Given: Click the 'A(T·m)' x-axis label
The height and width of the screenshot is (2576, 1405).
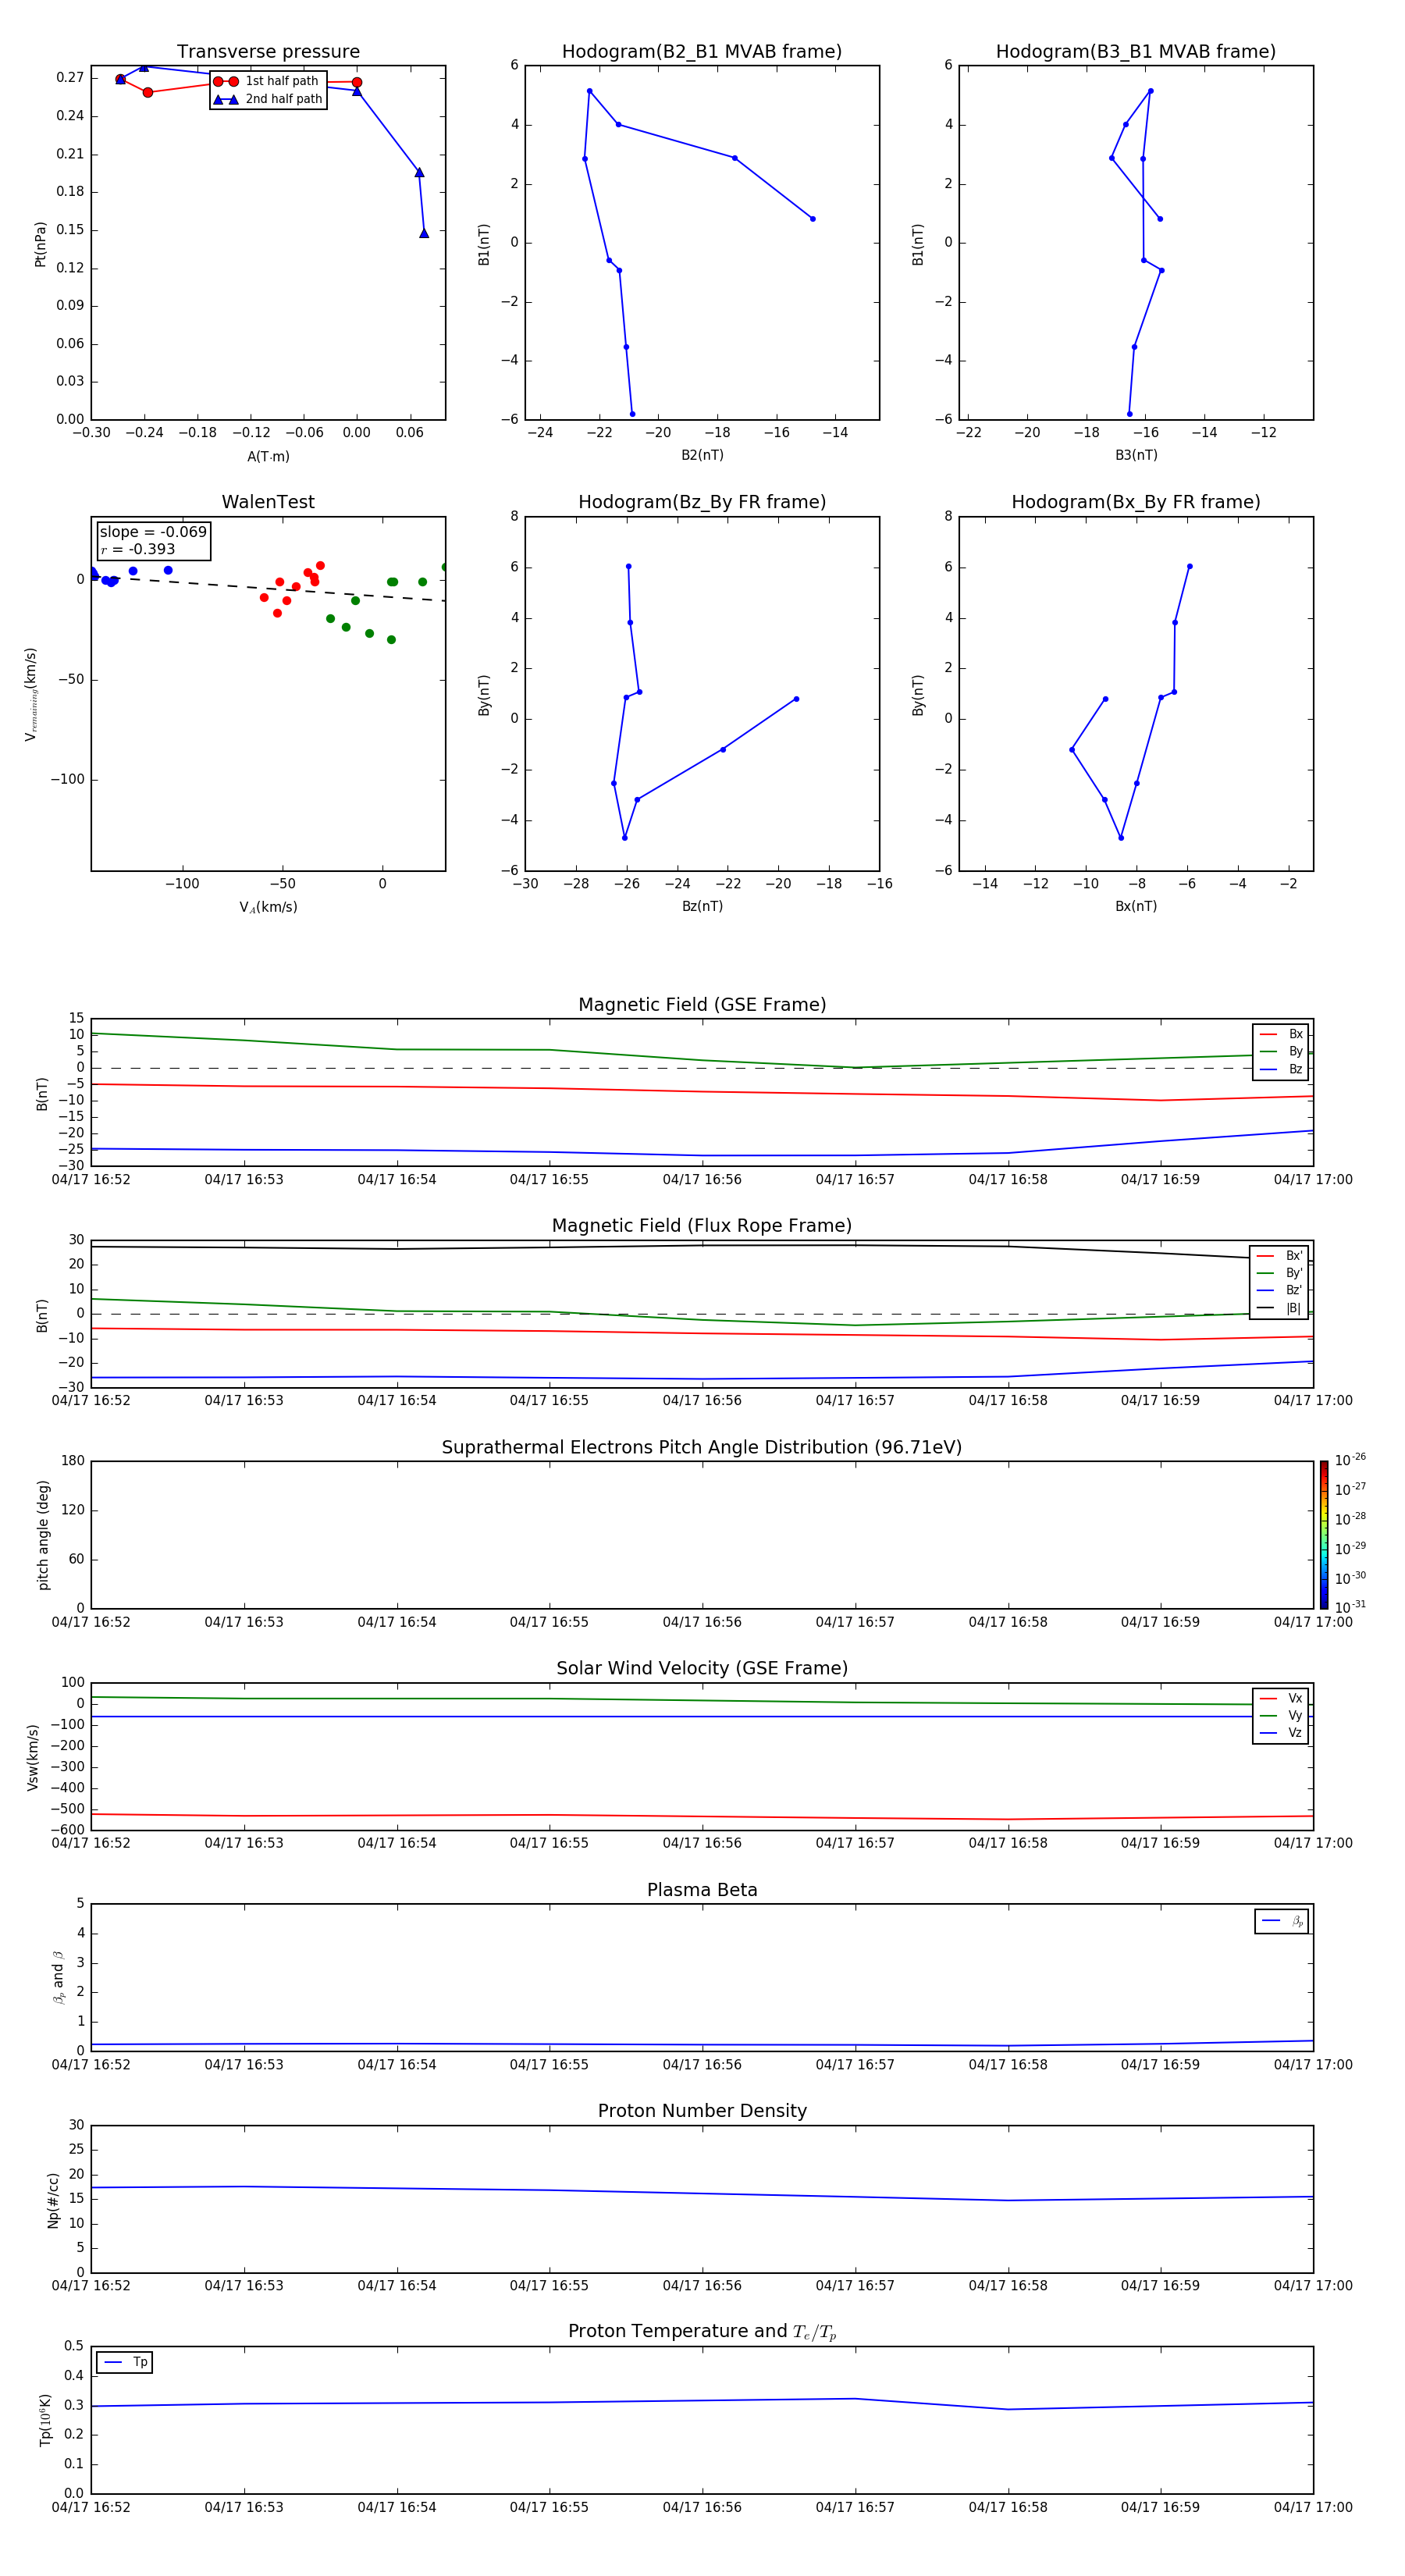Looking at the screenshot, I should point(268,457).
